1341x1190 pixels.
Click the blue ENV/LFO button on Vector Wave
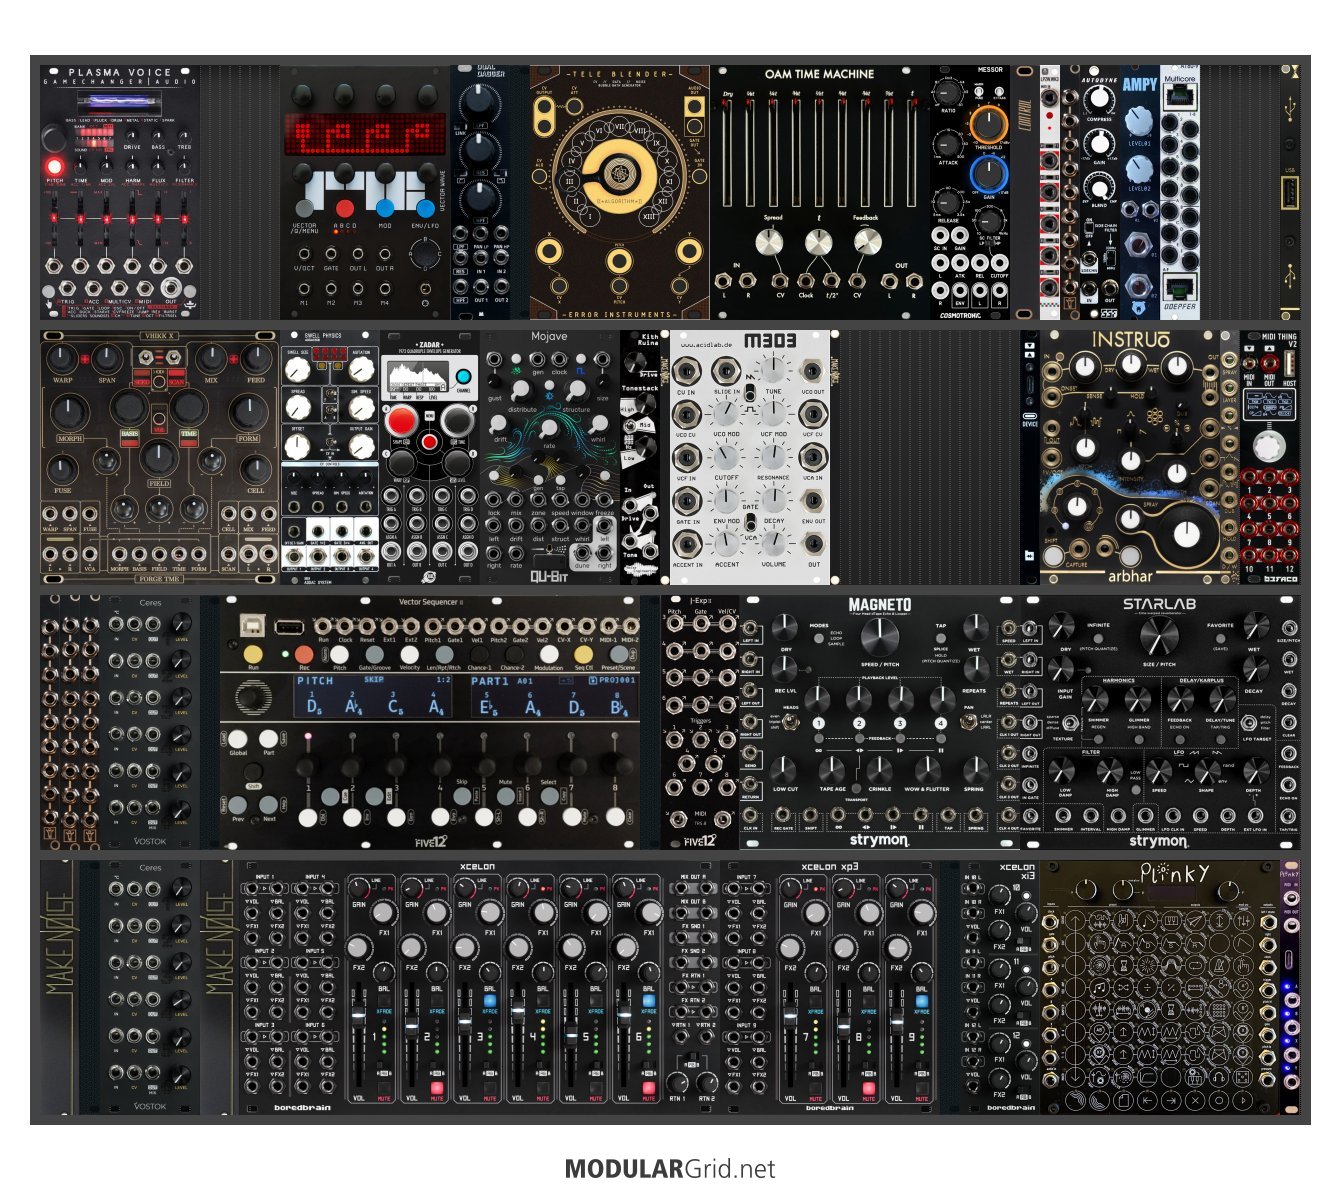click(x=425, y=209)
